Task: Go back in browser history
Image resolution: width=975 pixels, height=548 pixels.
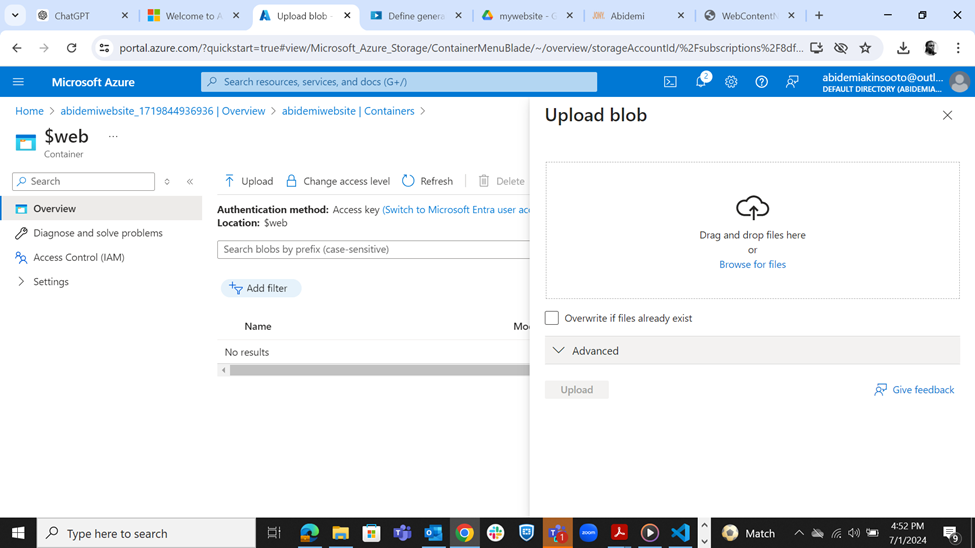Action: tap(17, 48)
